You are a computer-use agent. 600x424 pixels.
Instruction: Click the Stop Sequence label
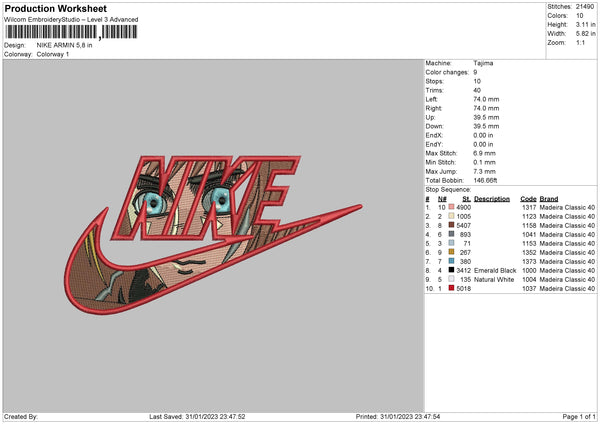point(448,190)
